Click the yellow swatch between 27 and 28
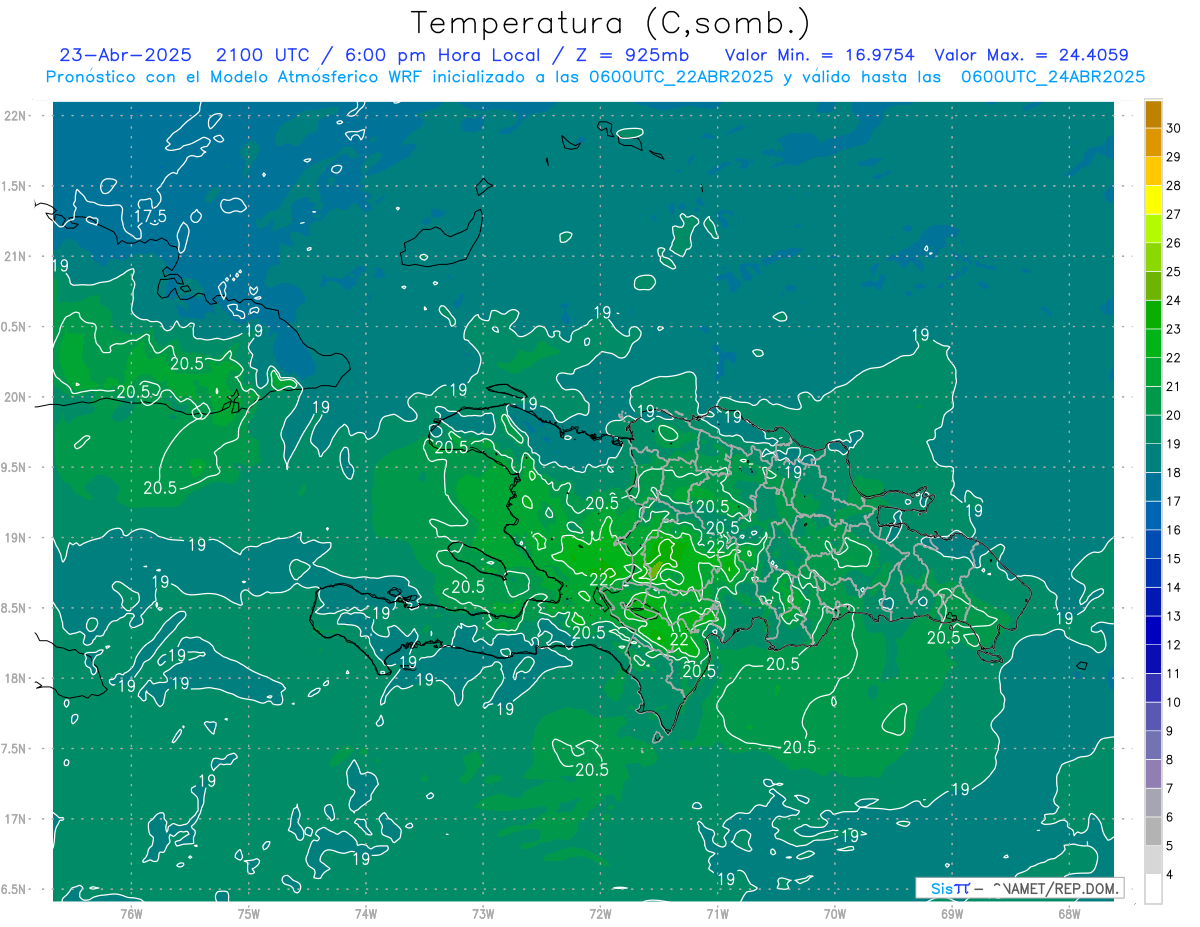Image resolution: width=1200 pixels, height=927 pixels. coord(1154,200)
